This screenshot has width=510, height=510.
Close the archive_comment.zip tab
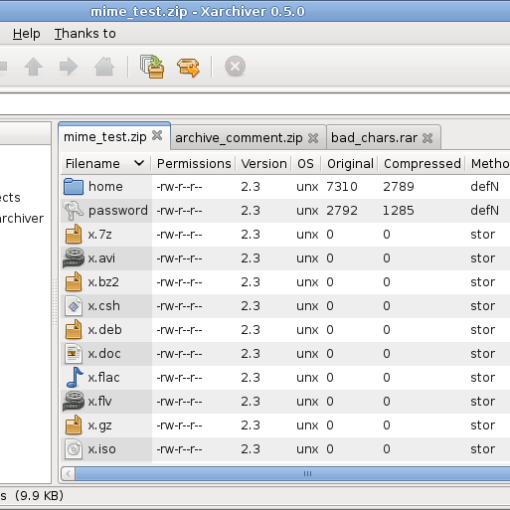tap(313, 138)
